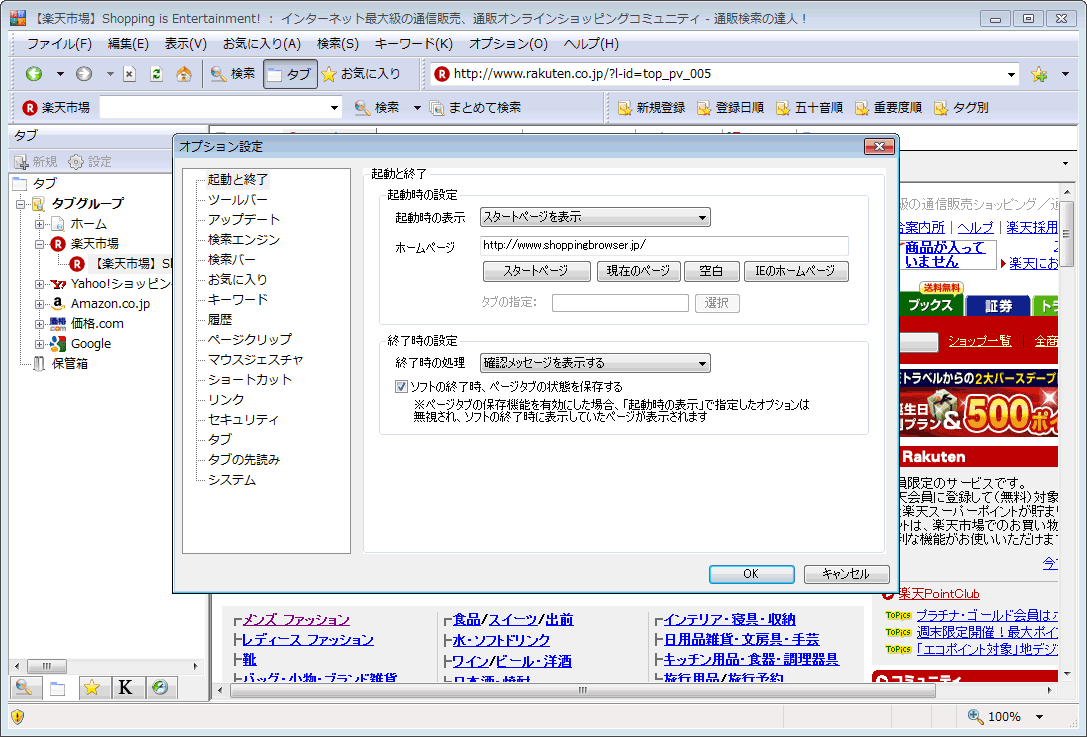
Task: Click まとめて検索 batch search icon
Action: 475,107
